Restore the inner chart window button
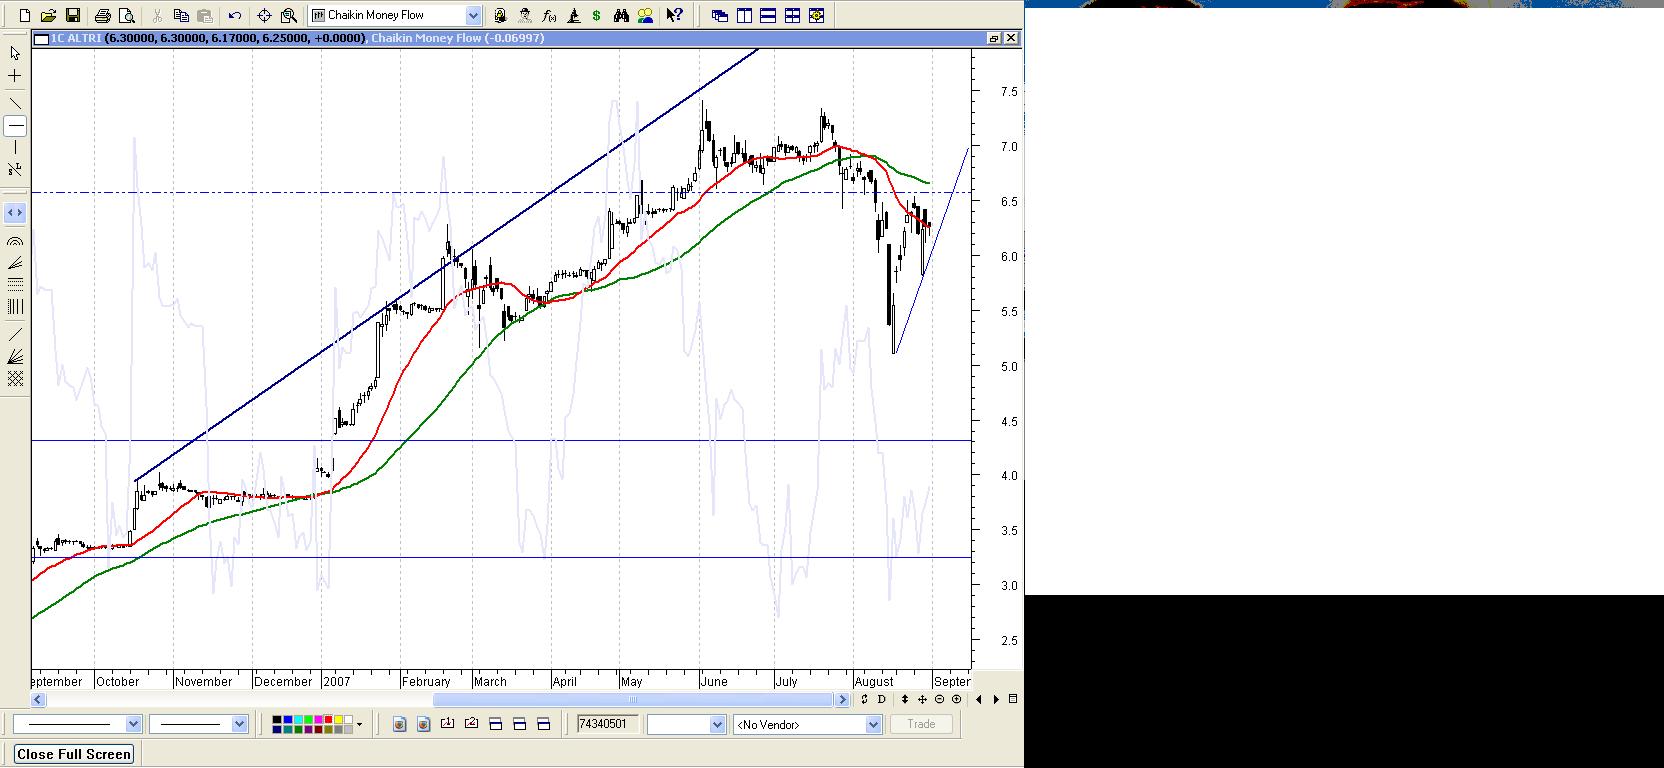Viewport: 1664px width, 768px height. tap(994, 38)
